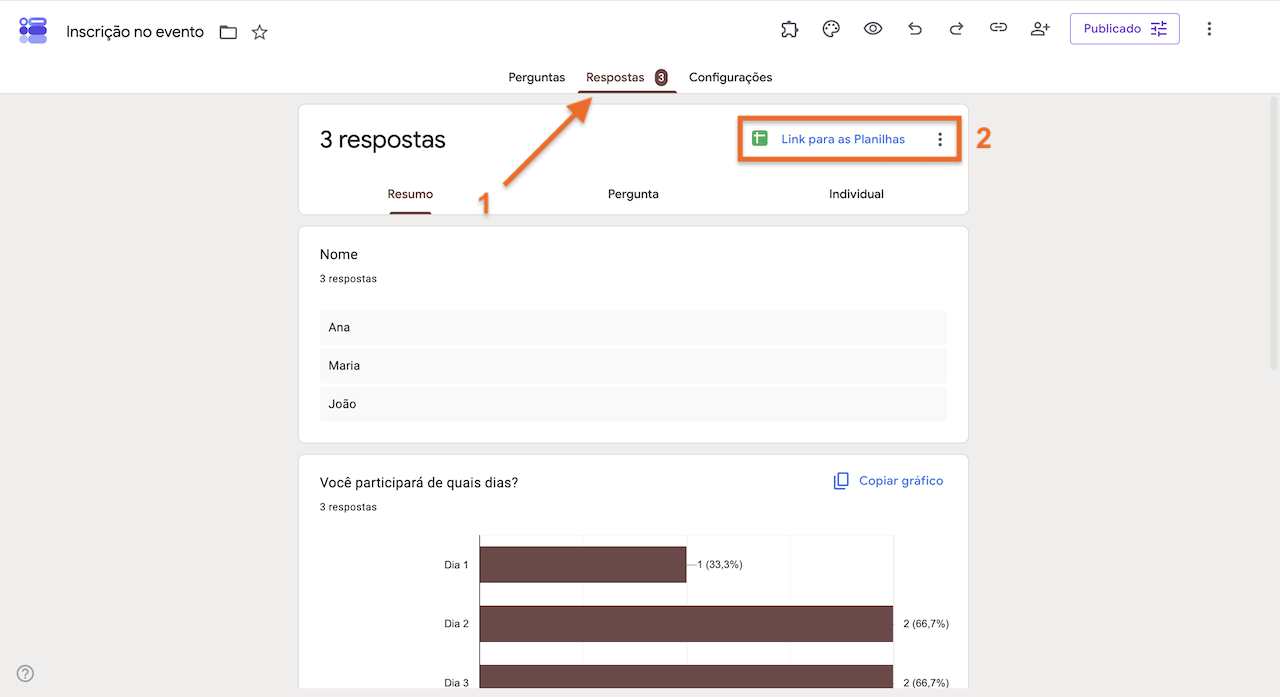Select the response João
Image resolution: width=1280 pixels, height=697 pixels.
click(633, 404)
